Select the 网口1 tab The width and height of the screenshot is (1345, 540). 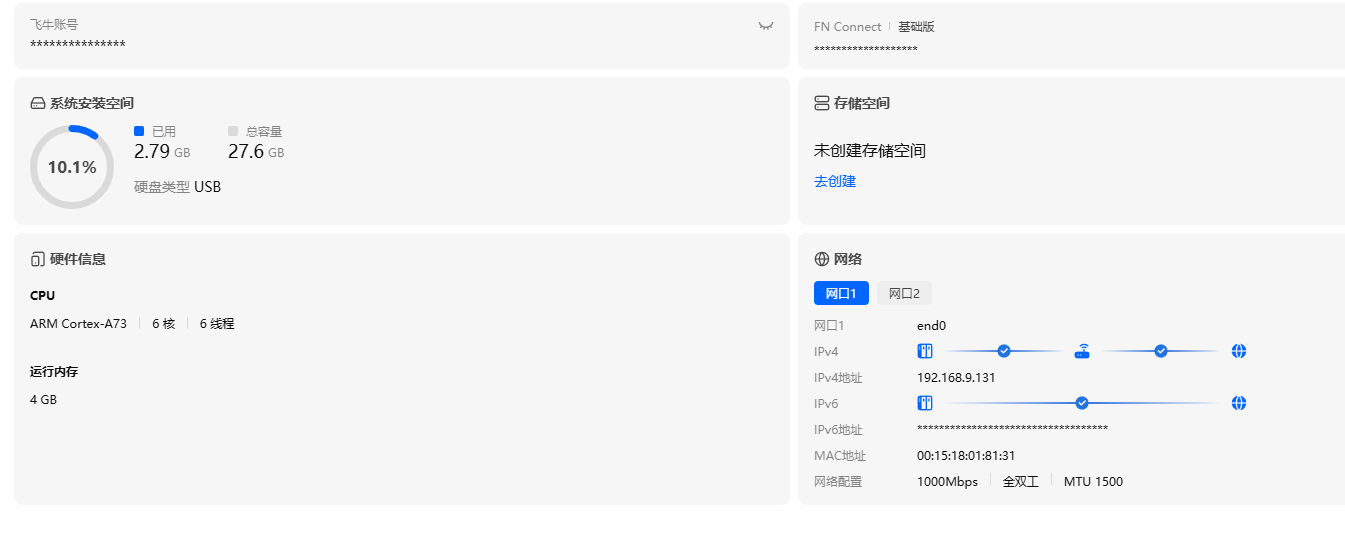tap(841, 293)
